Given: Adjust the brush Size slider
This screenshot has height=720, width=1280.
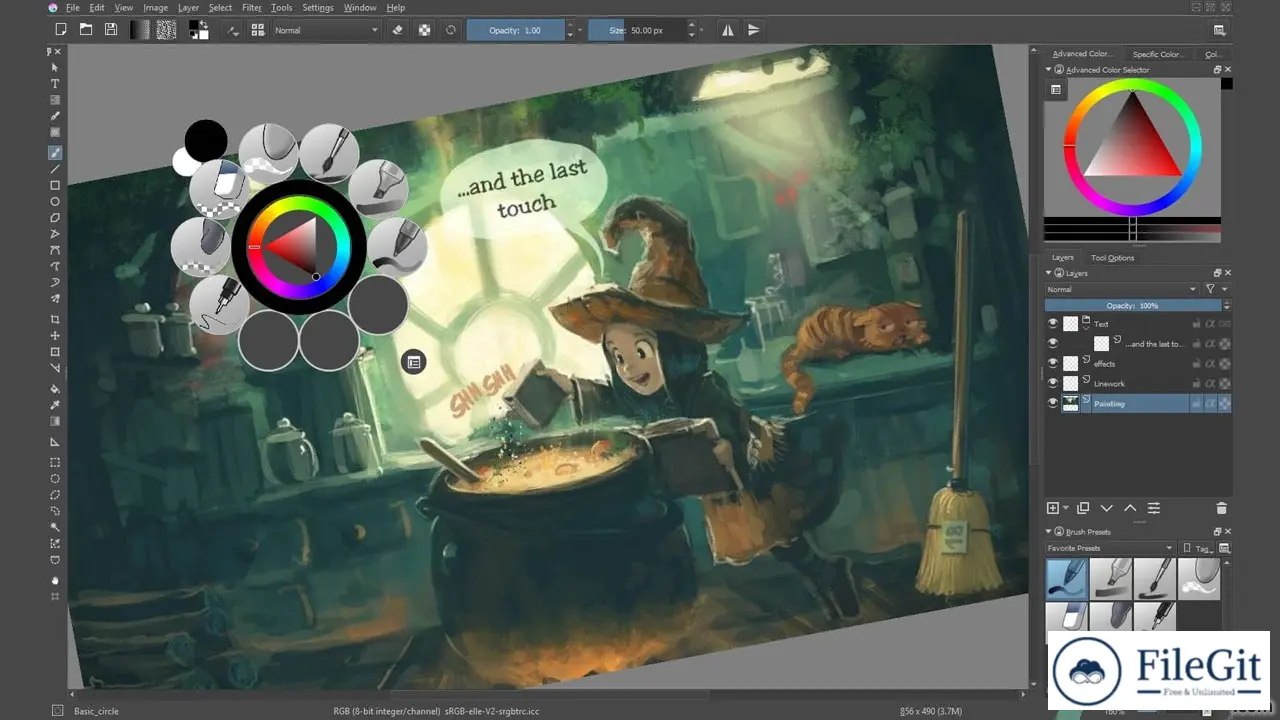Looking at the screenshot, I should point(636,30).
